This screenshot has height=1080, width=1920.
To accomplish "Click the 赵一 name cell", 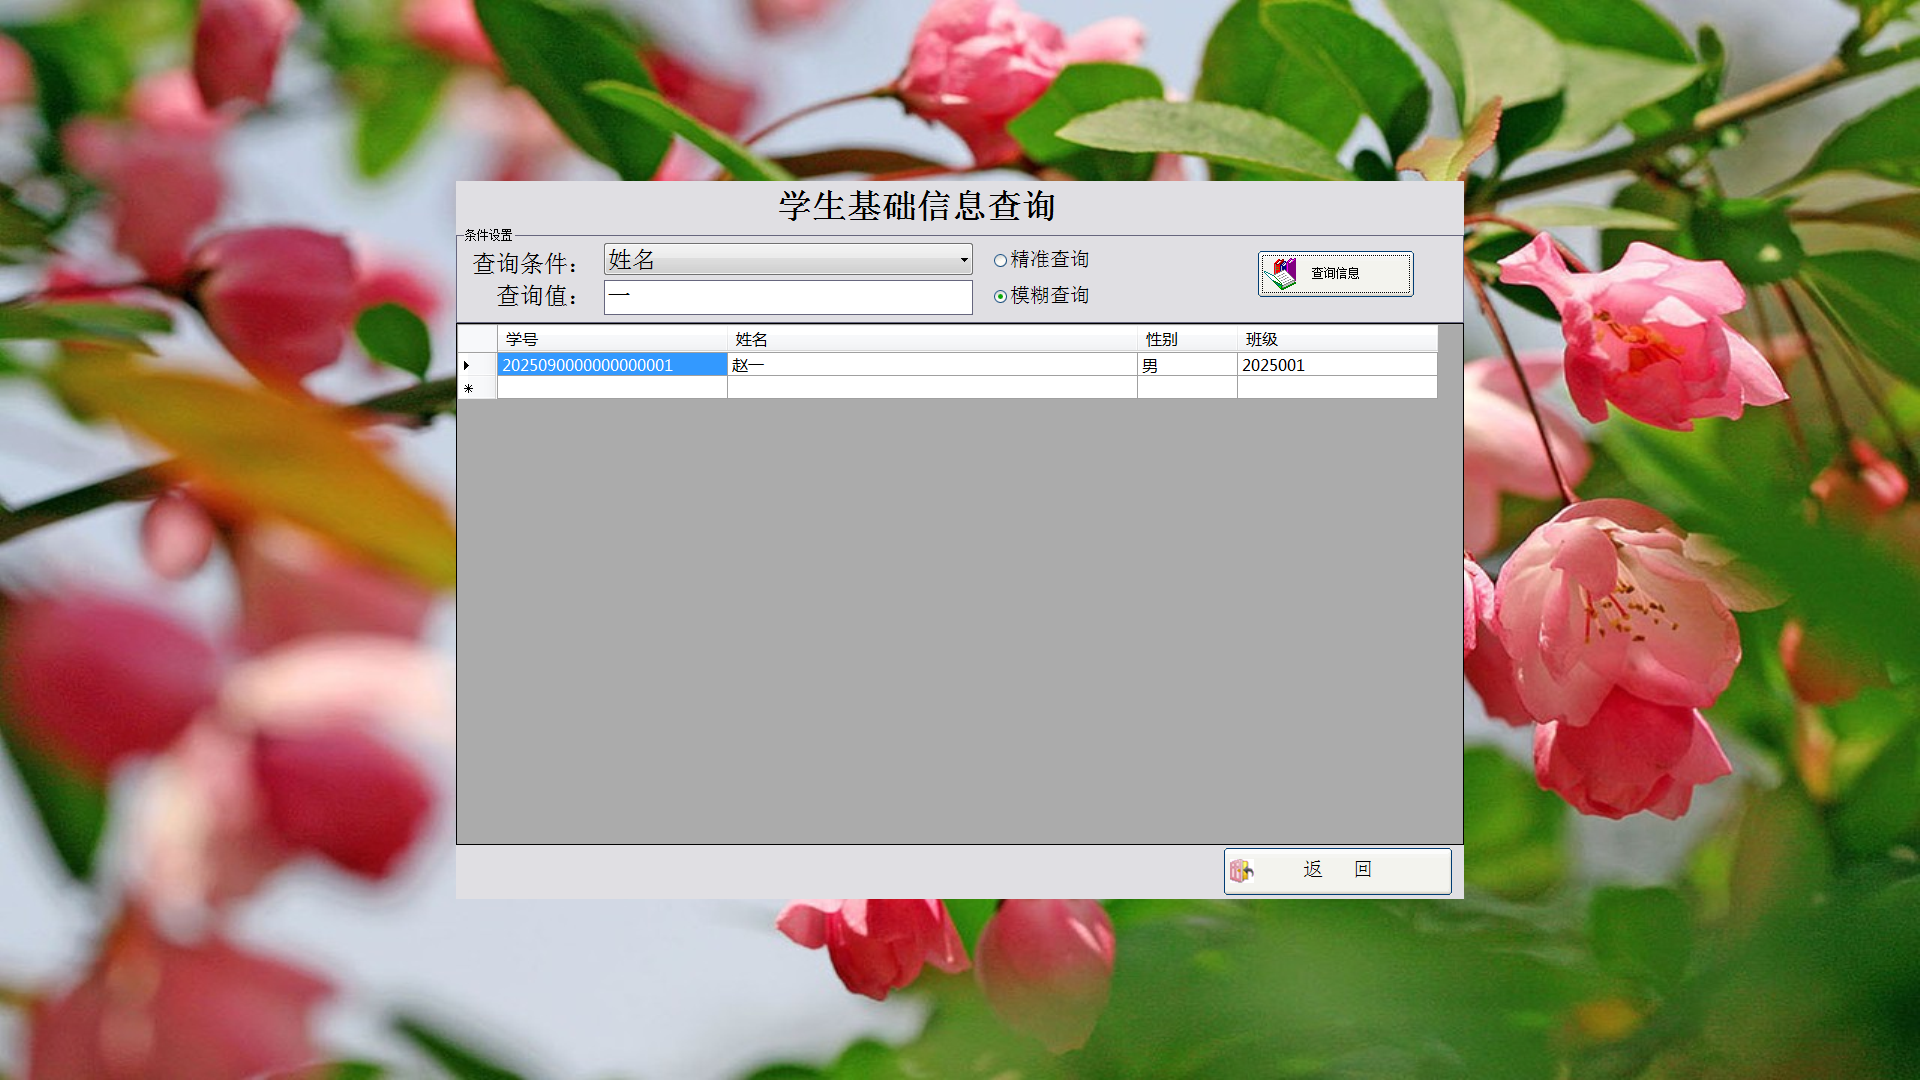I will 930,365.
